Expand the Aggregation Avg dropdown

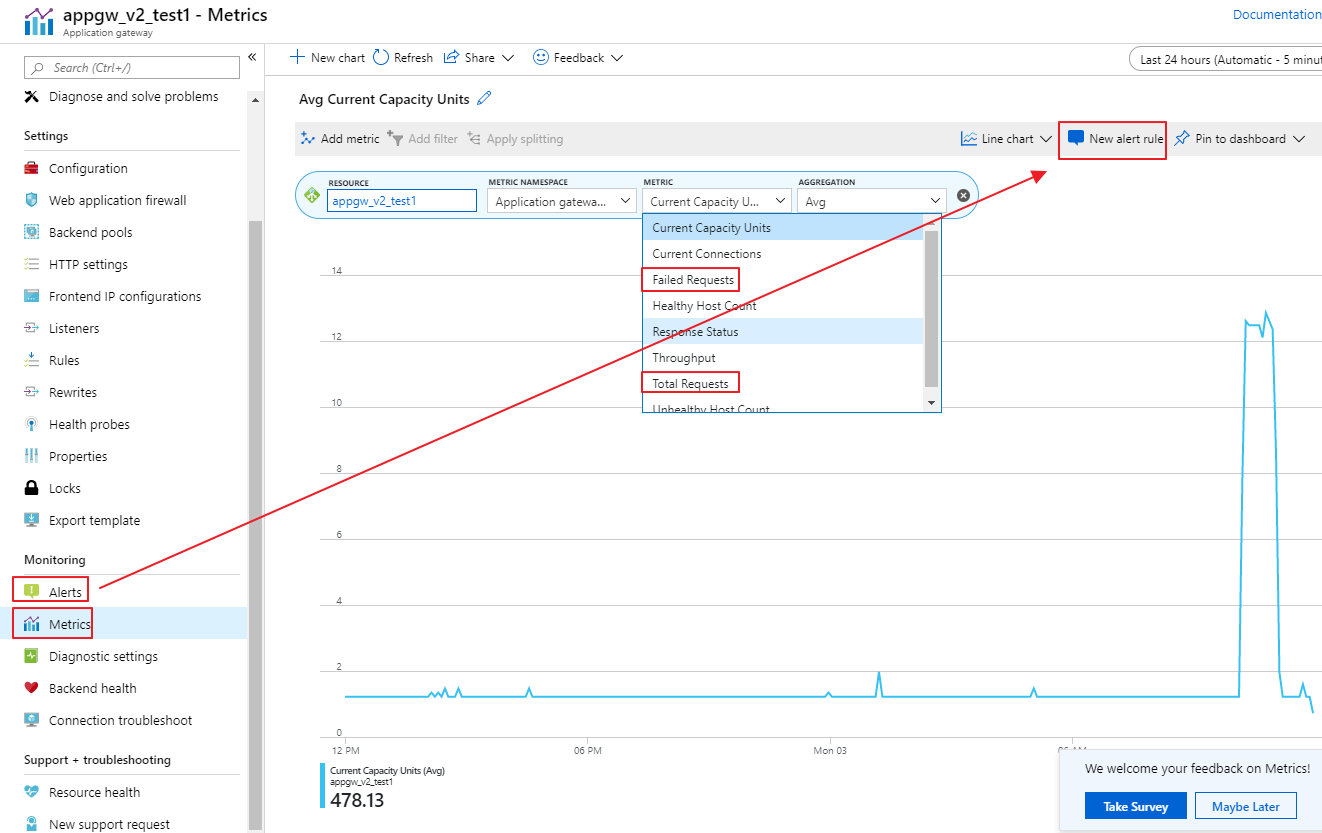872,201
